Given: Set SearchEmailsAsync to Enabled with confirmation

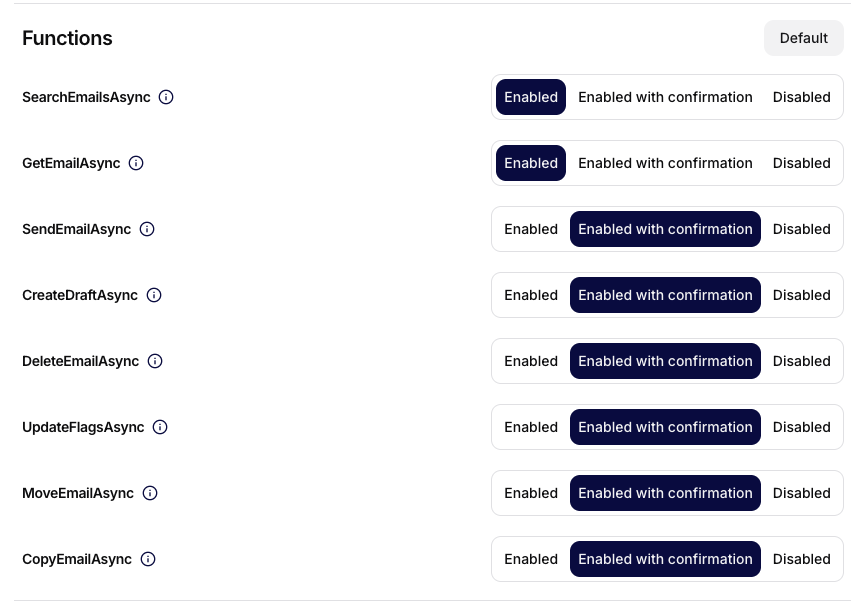Looking at the screenshot, I should (x=665, y=97).
